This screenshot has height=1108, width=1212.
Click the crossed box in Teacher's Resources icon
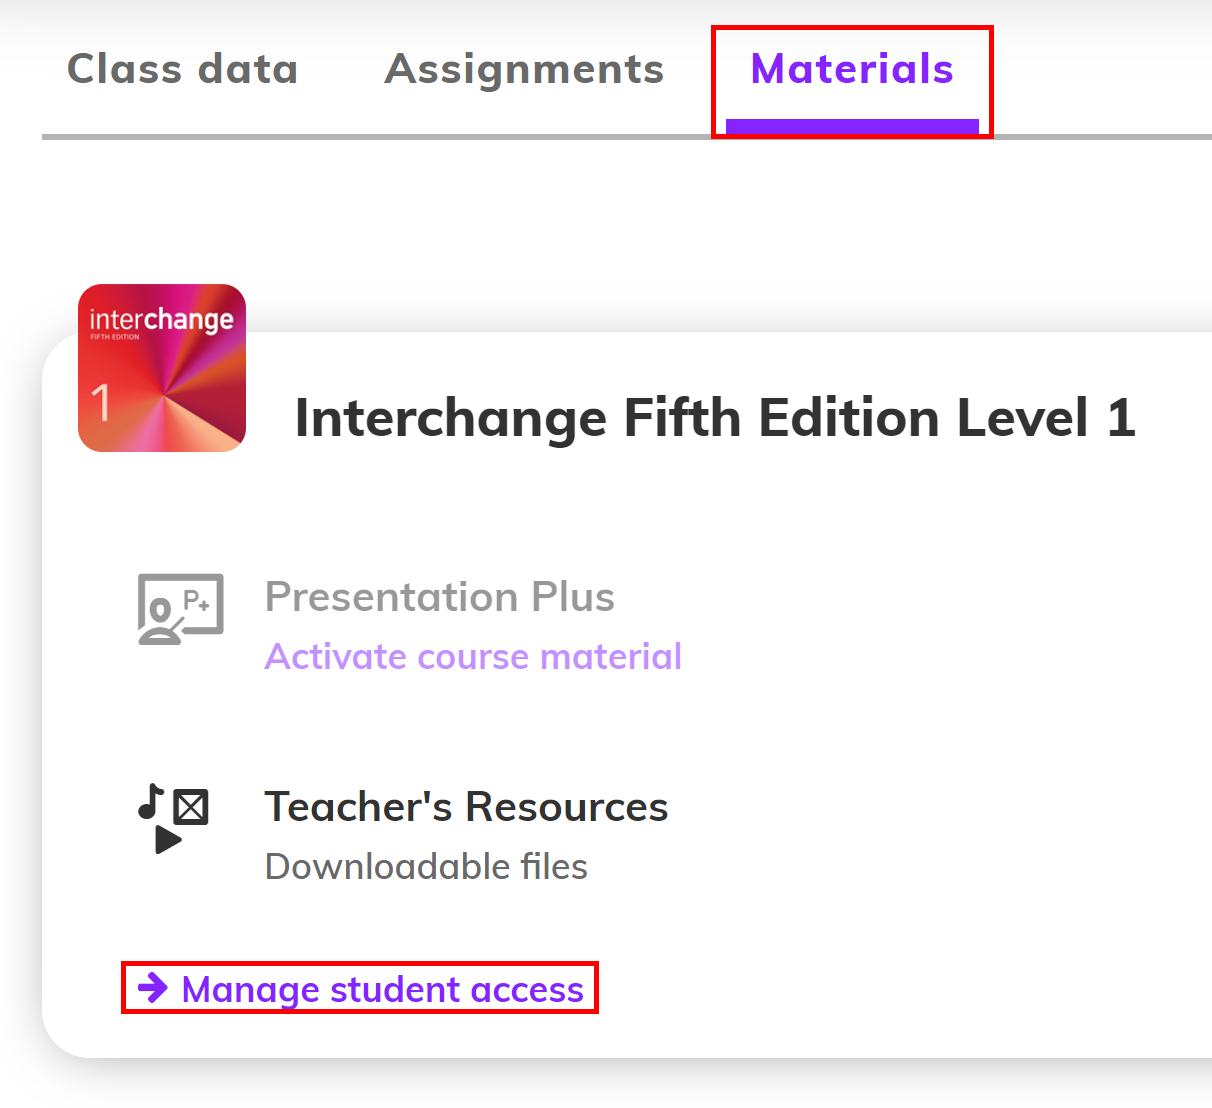pos(191,806)
